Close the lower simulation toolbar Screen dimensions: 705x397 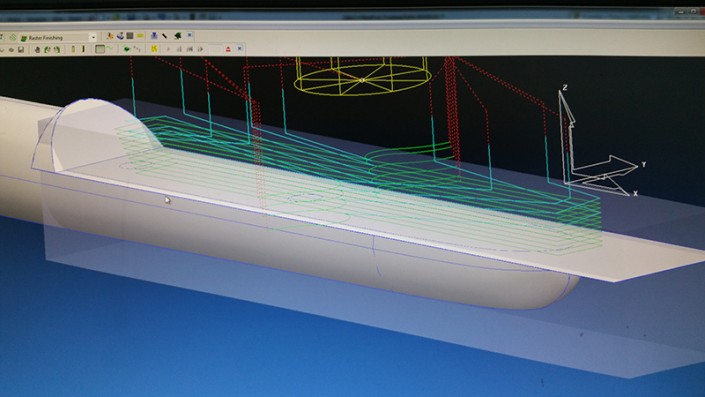[x=239, y=48]
